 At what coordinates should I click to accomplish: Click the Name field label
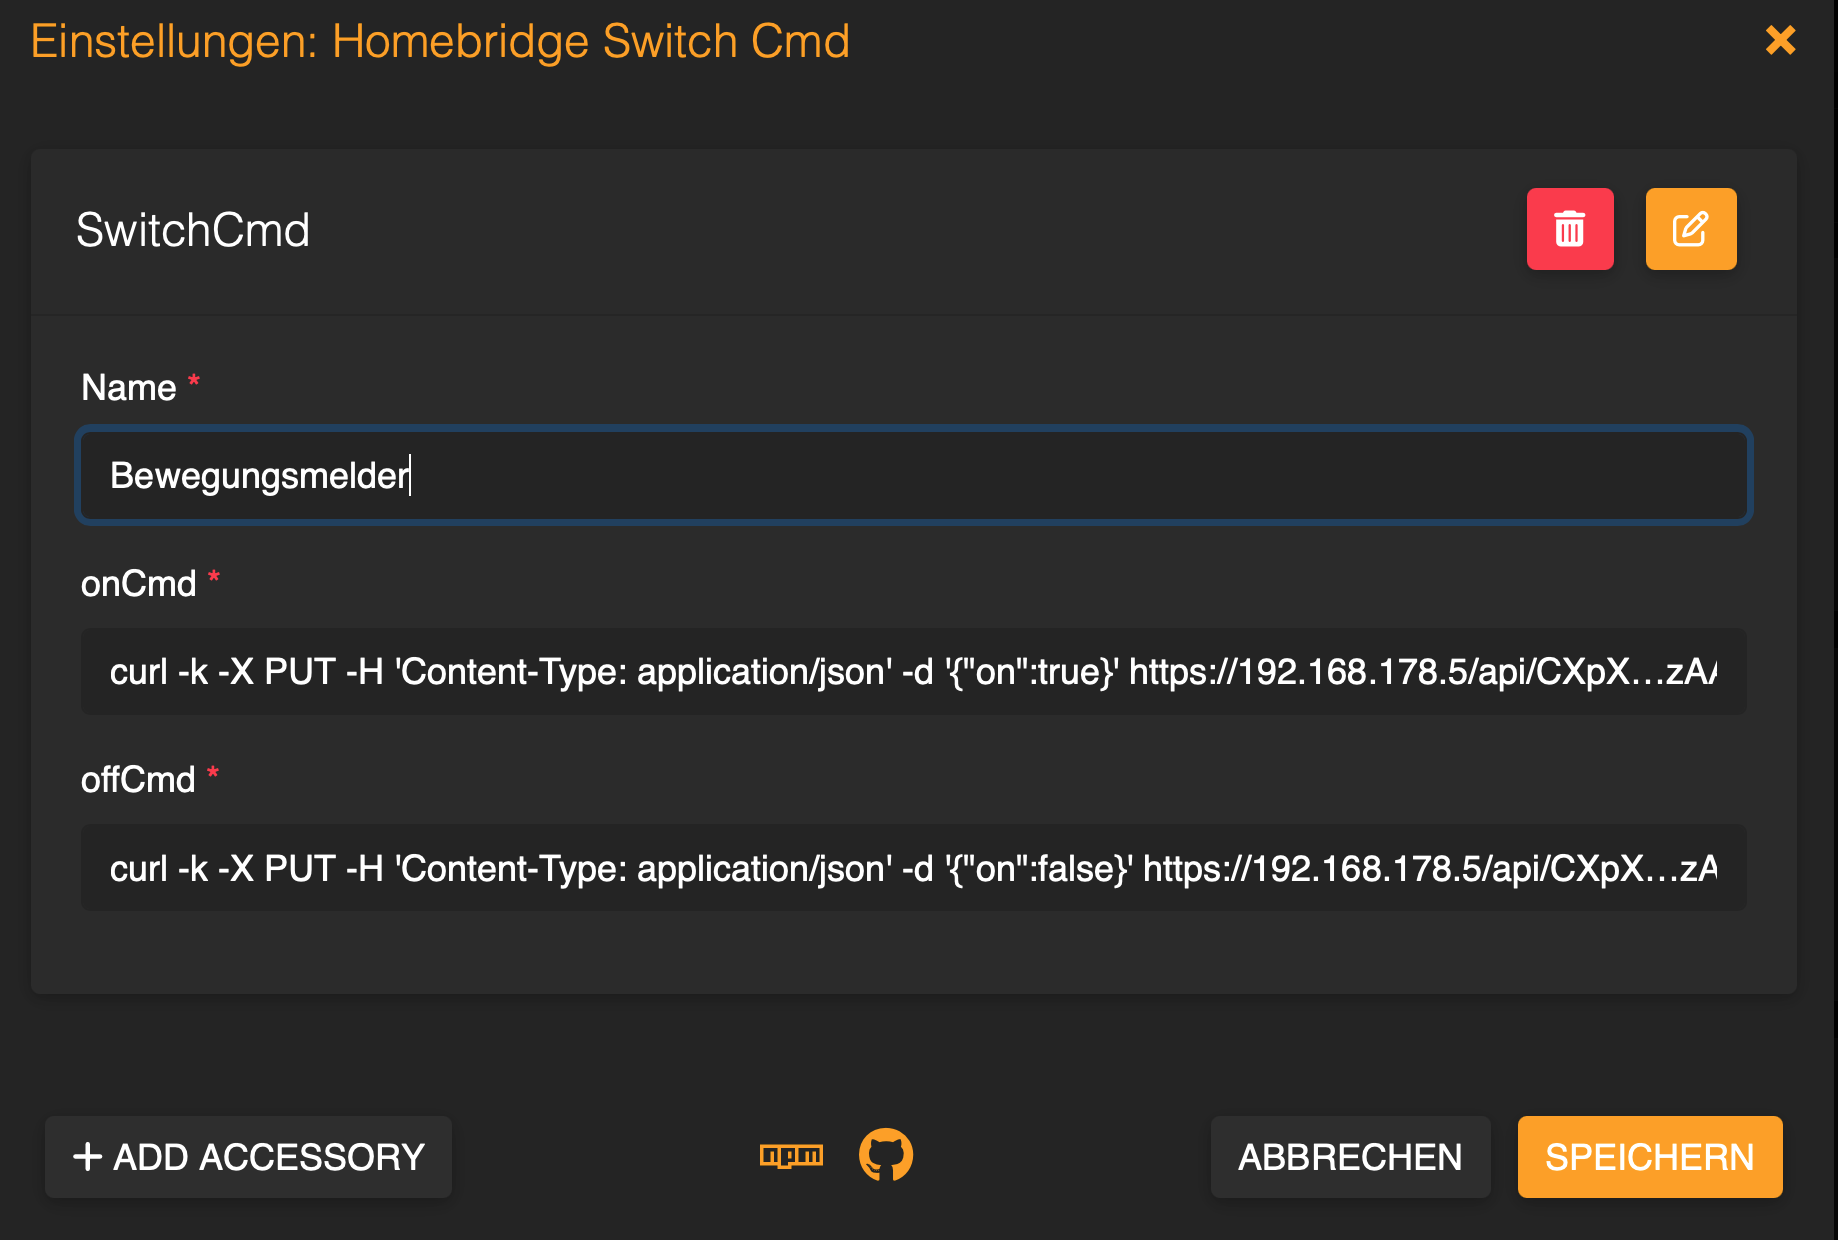[x=129, y=387]
